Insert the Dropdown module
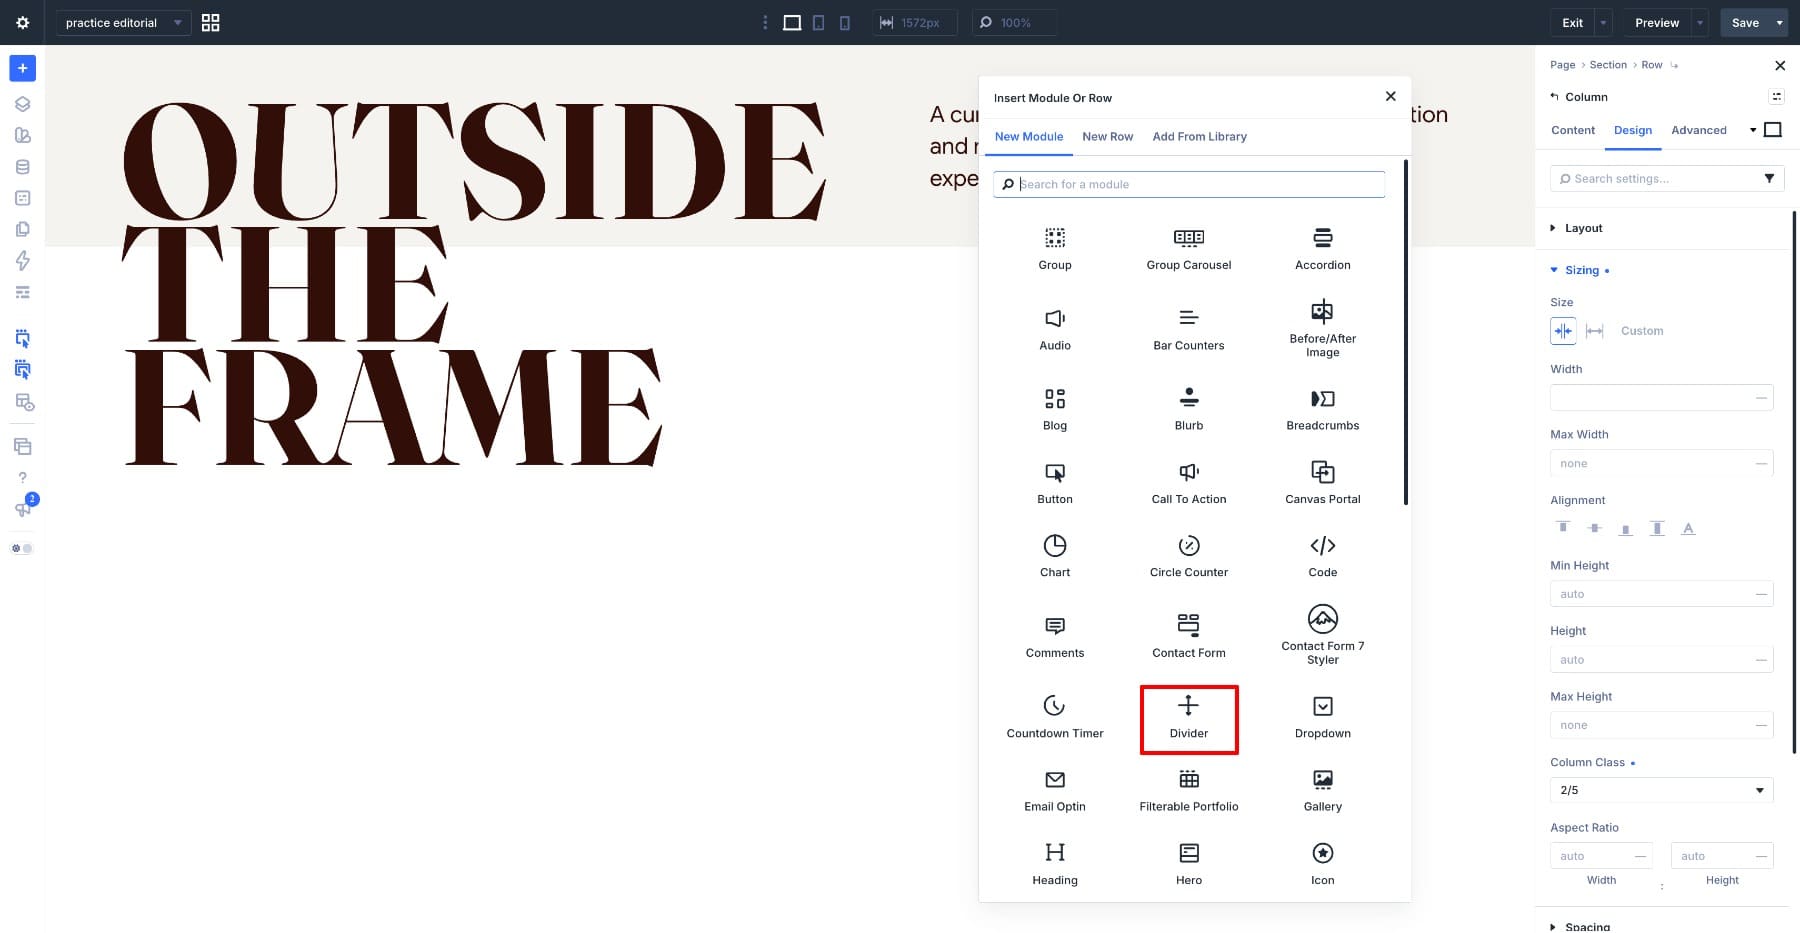Viewport: 1800px width, 933px height. [x=1322, y=717]
